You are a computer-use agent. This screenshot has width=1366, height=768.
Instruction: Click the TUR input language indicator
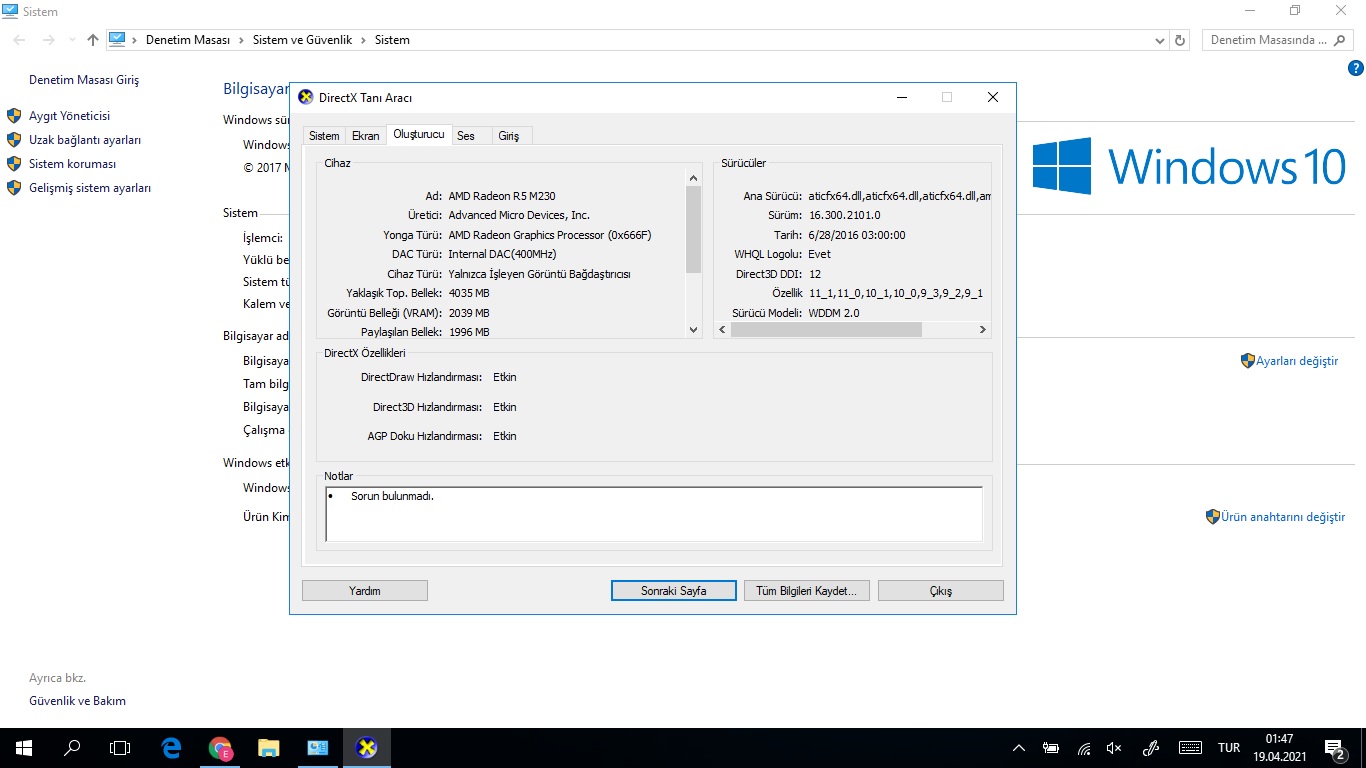point(1229,748)
